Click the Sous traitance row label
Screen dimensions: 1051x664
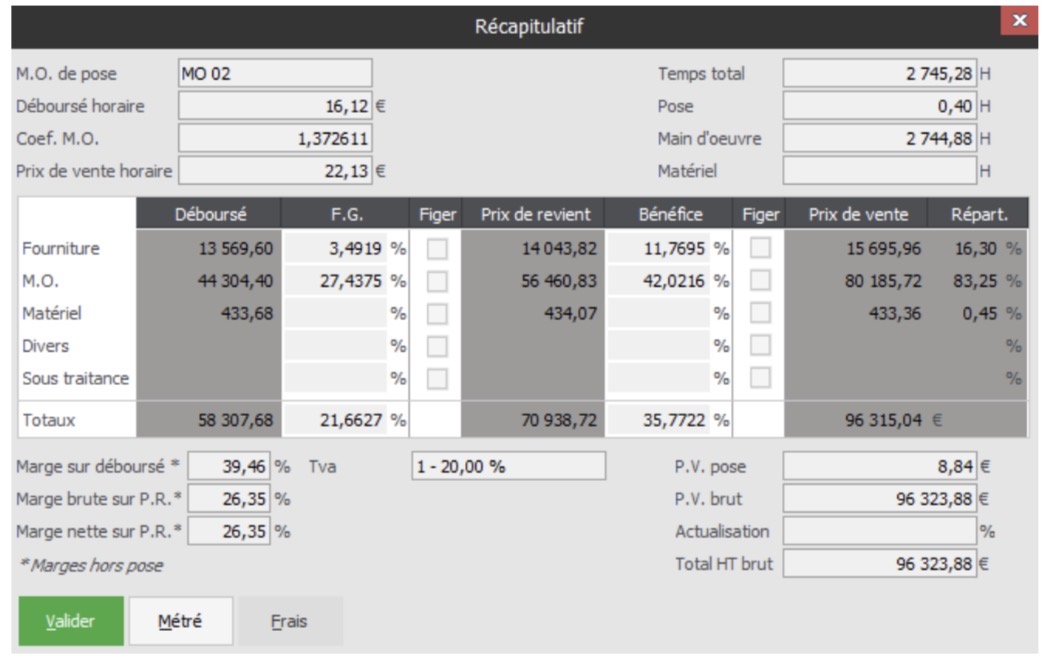[75, 379]
